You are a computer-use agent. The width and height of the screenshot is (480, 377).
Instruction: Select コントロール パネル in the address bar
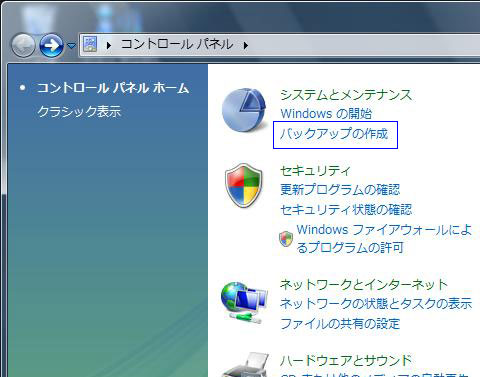click(177, 44)
